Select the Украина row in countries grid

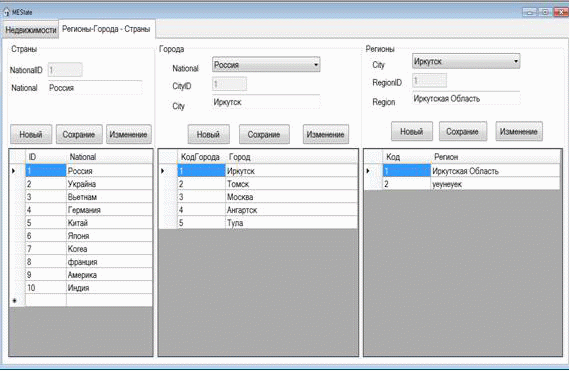point(89,184)
